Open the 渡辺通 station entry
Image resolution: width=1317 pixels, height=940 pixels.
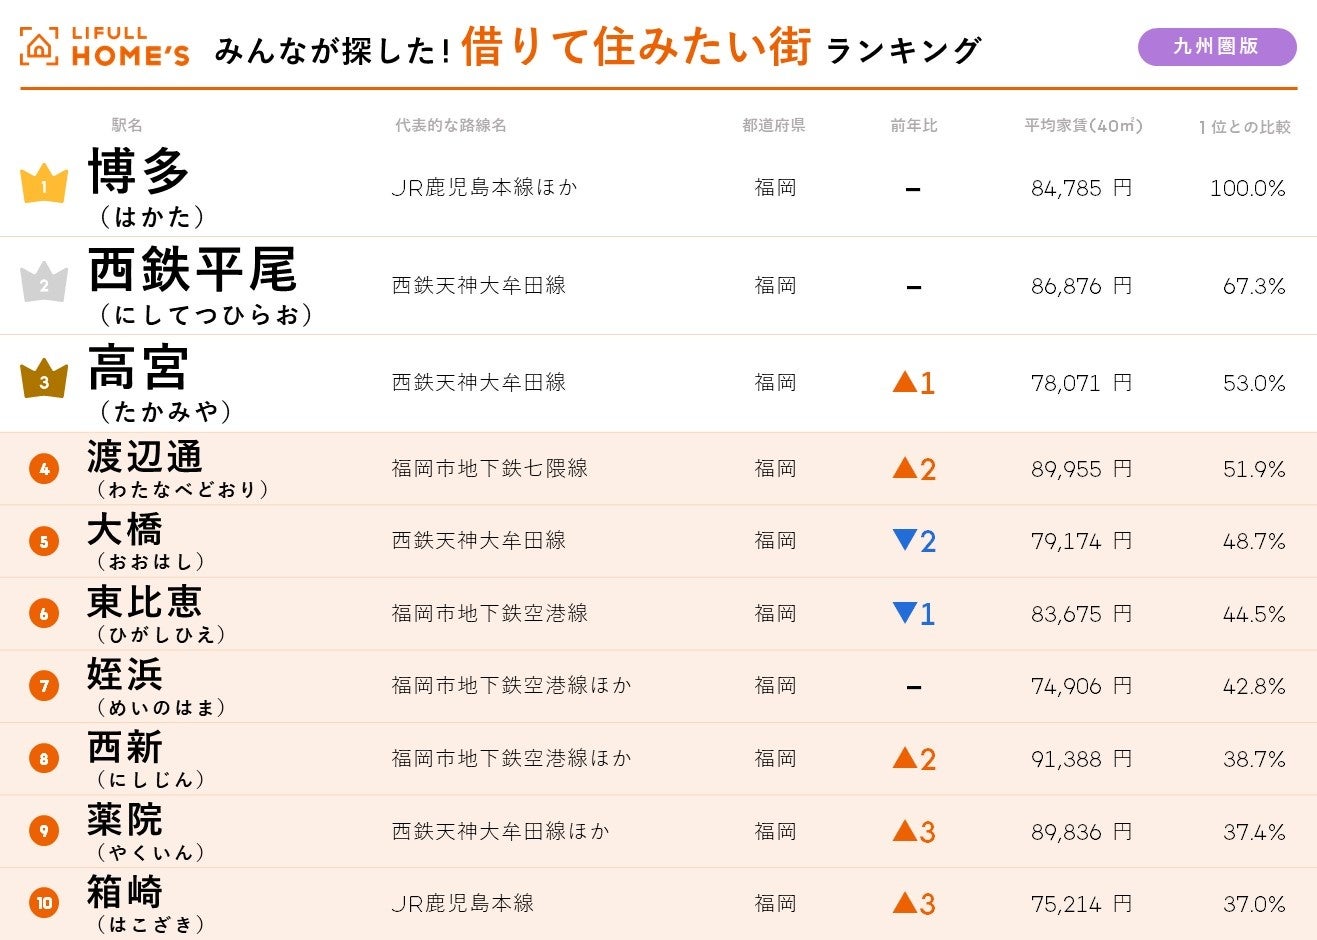[x=145, y=457]
